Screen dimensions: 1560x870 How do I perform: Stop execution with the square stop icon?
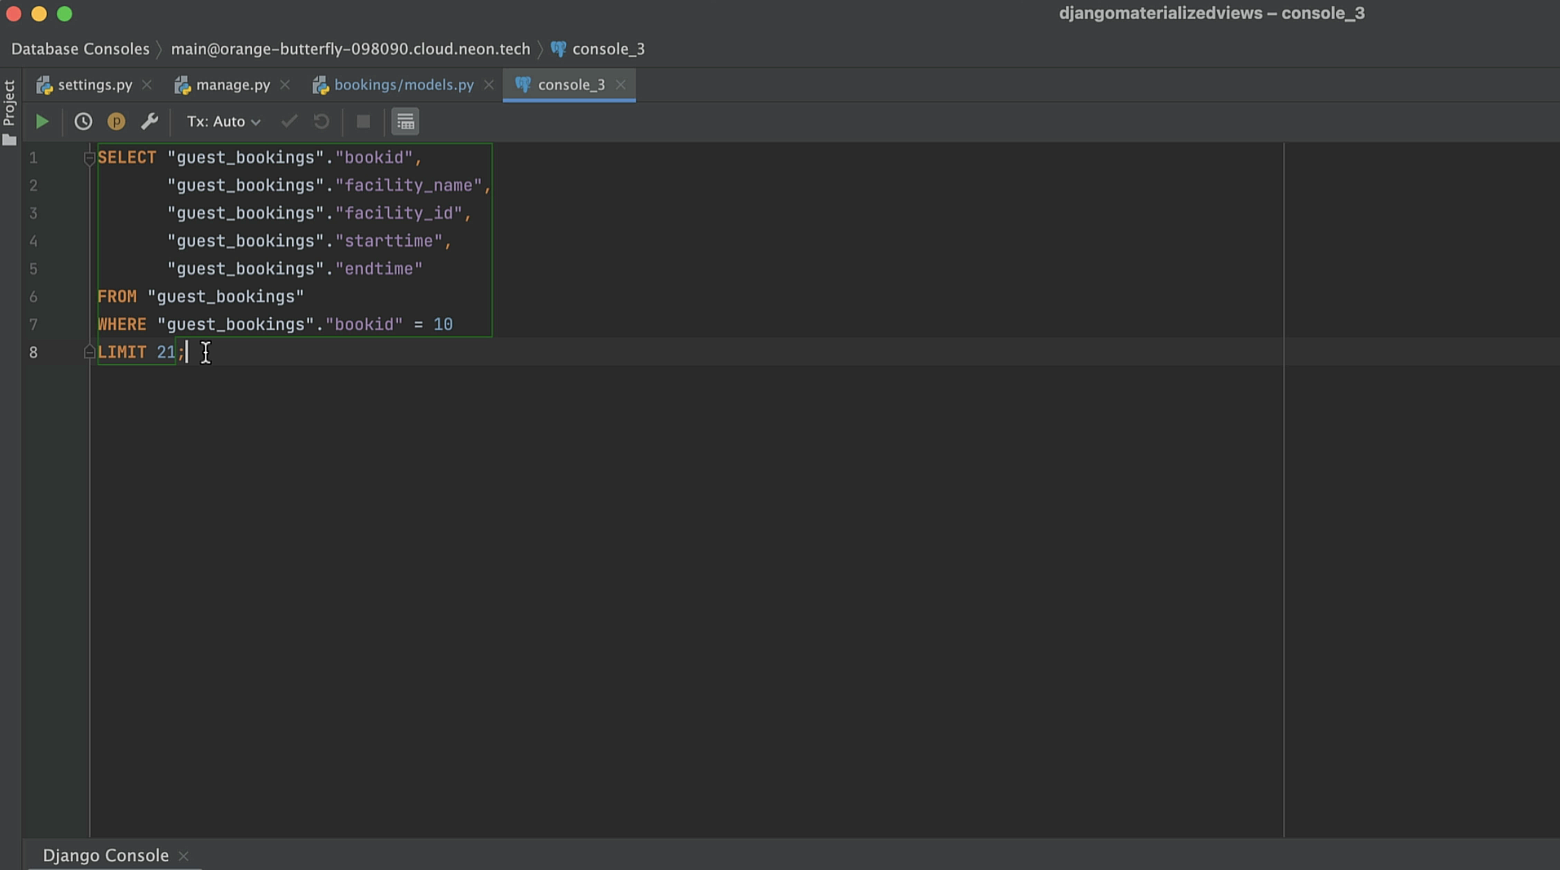363,121
